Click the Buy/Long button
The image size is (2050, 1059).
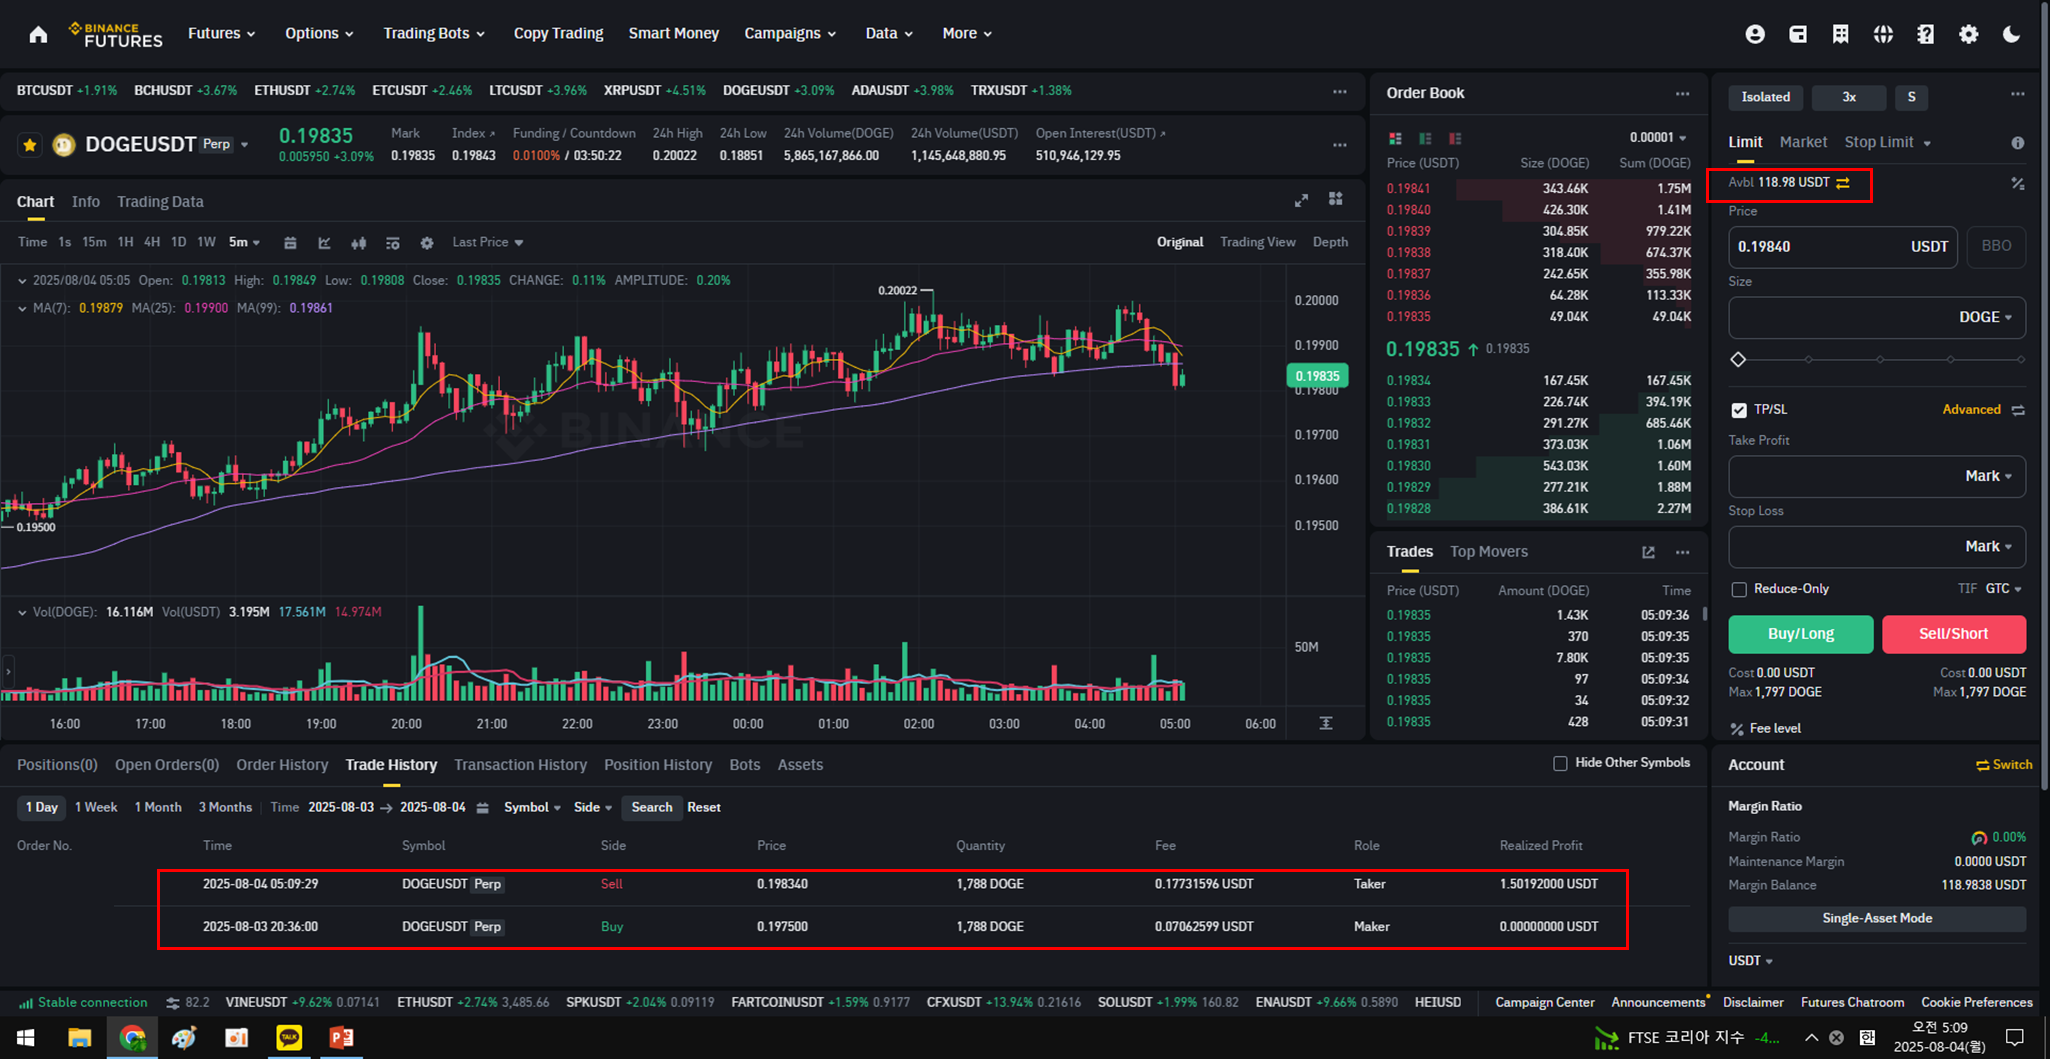pos(1800,634)
